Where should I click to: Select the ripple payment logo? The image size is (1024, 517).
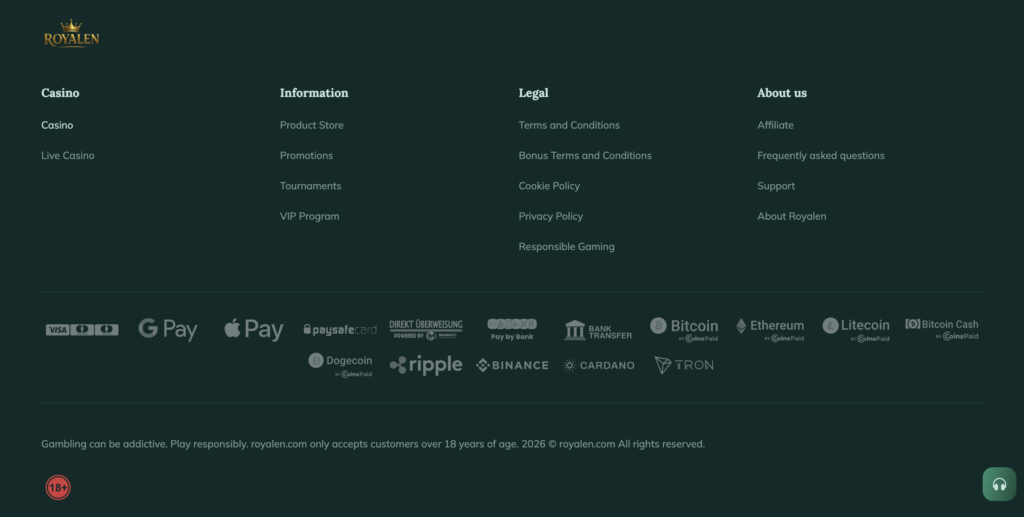(426, 365)
